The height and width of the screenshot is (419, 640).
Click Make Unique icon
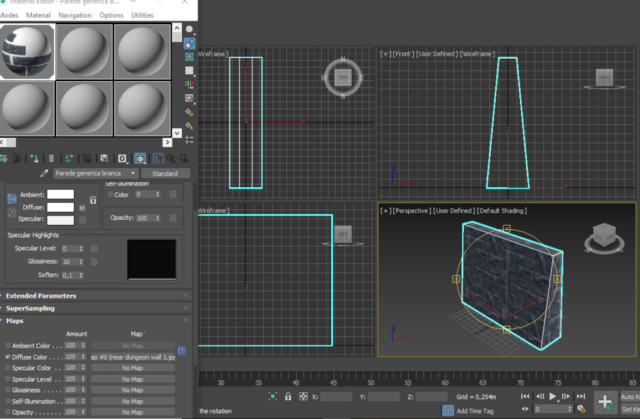coord(87,158)
